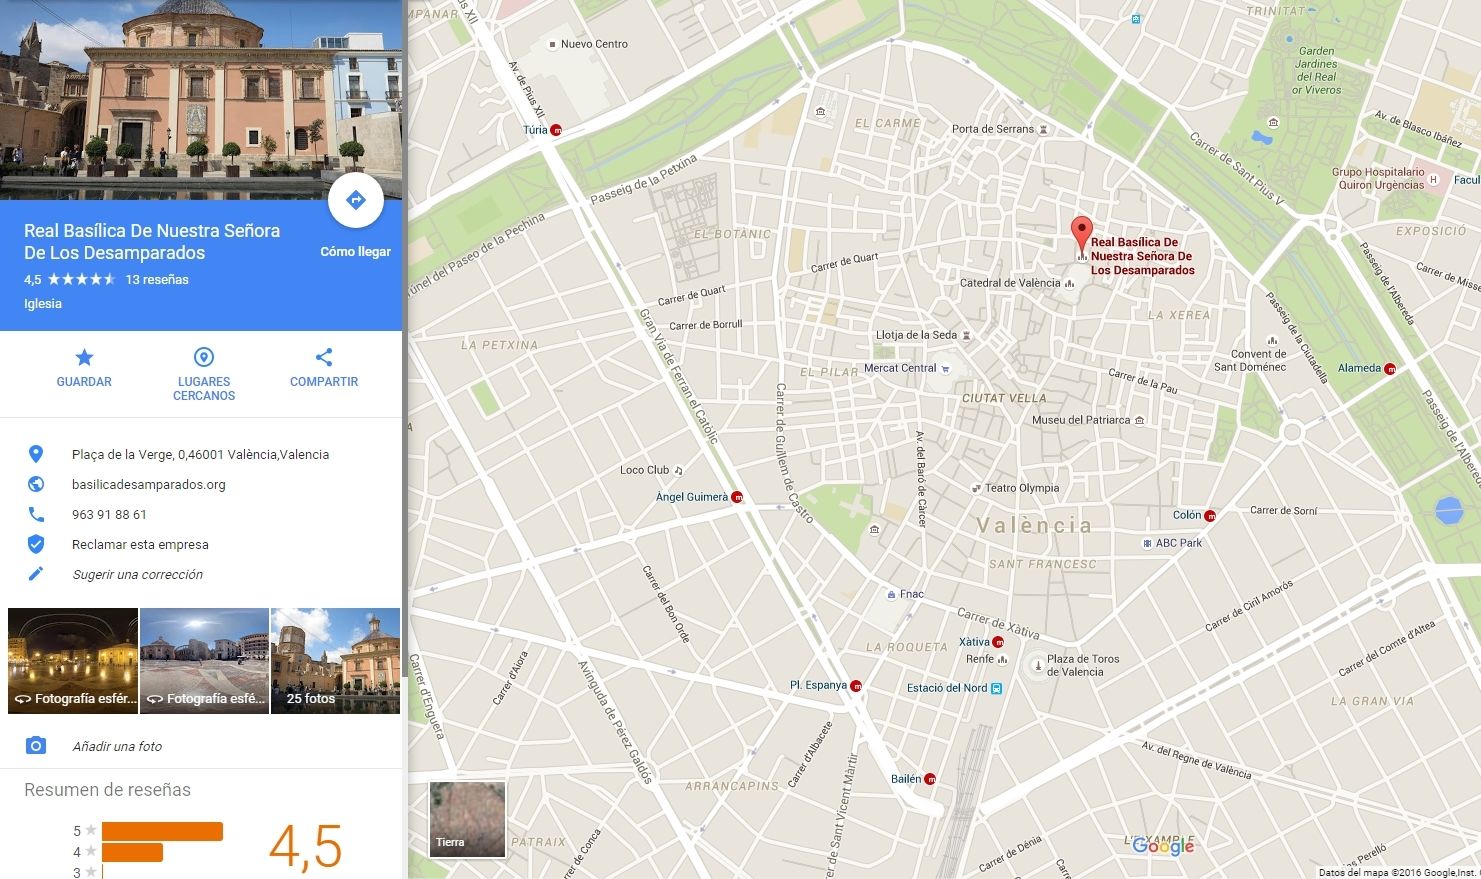Click the Museu del Patriarca museum icon
The height and width of the screenshot is (879, 1481).
1139,420
